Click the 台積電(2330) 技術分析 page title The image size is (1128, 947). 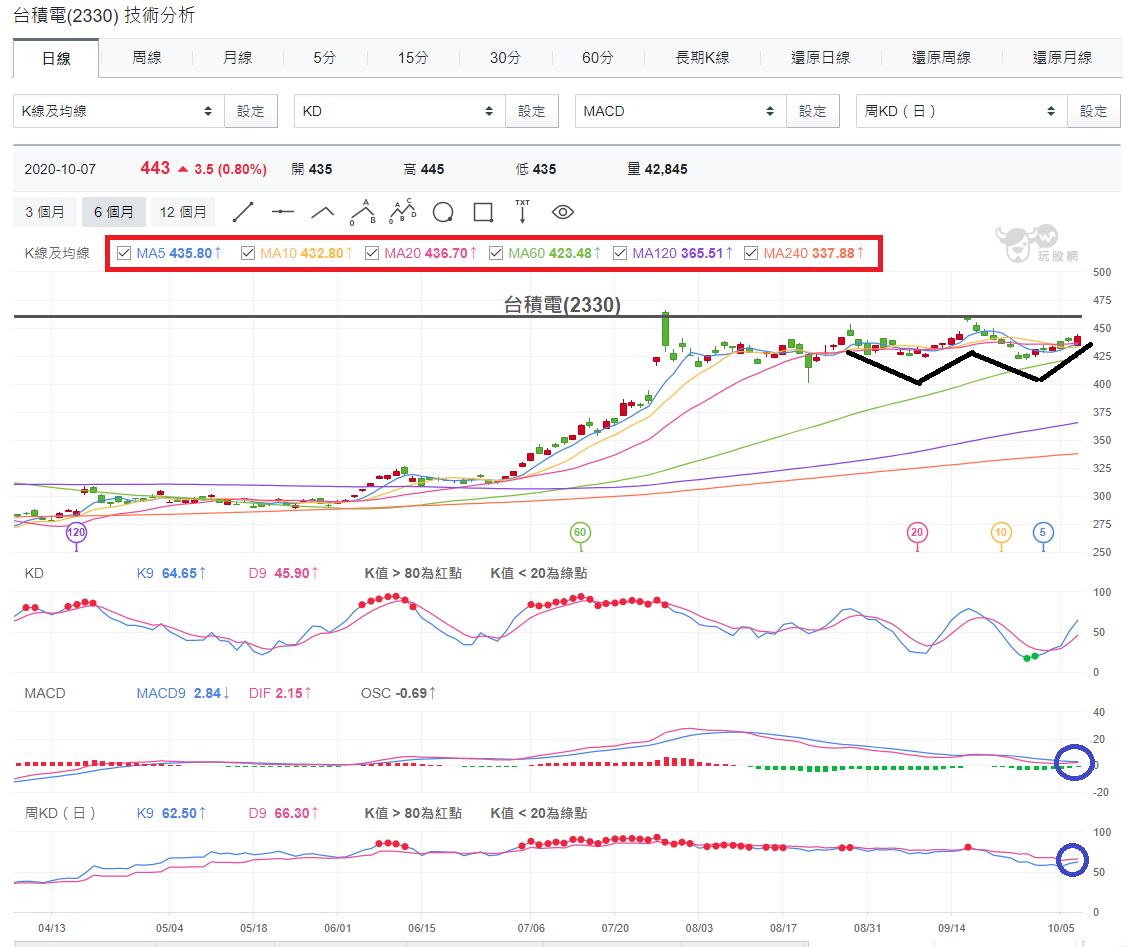coord(104,15)
